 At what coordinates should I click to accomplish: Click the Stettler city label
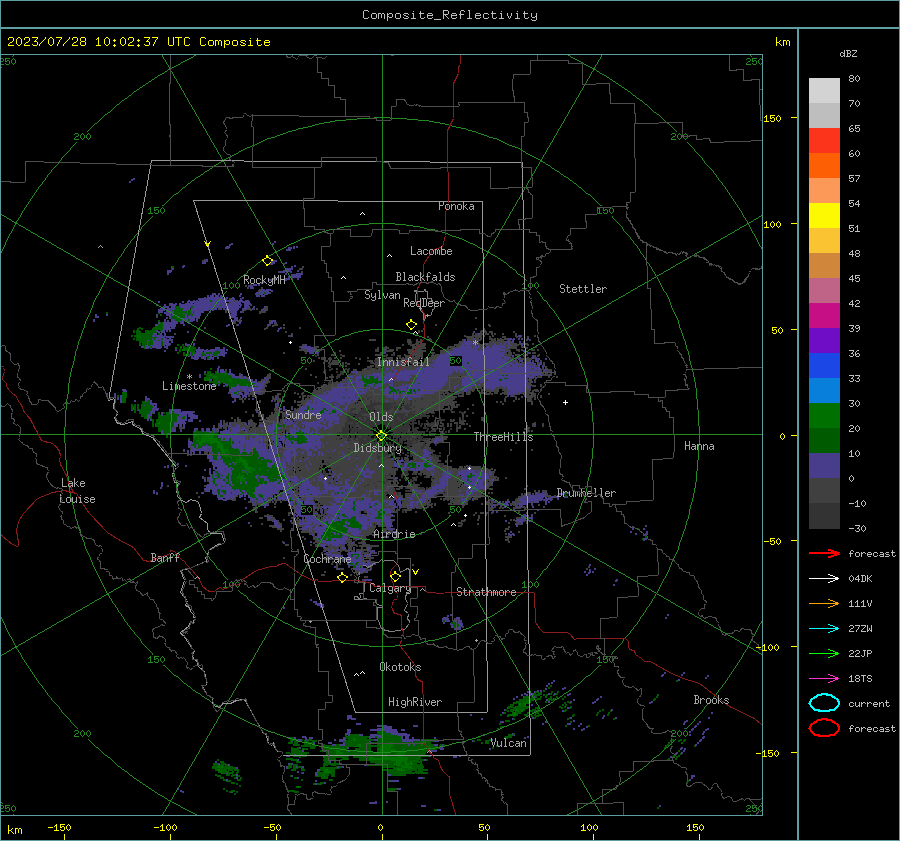583,289
